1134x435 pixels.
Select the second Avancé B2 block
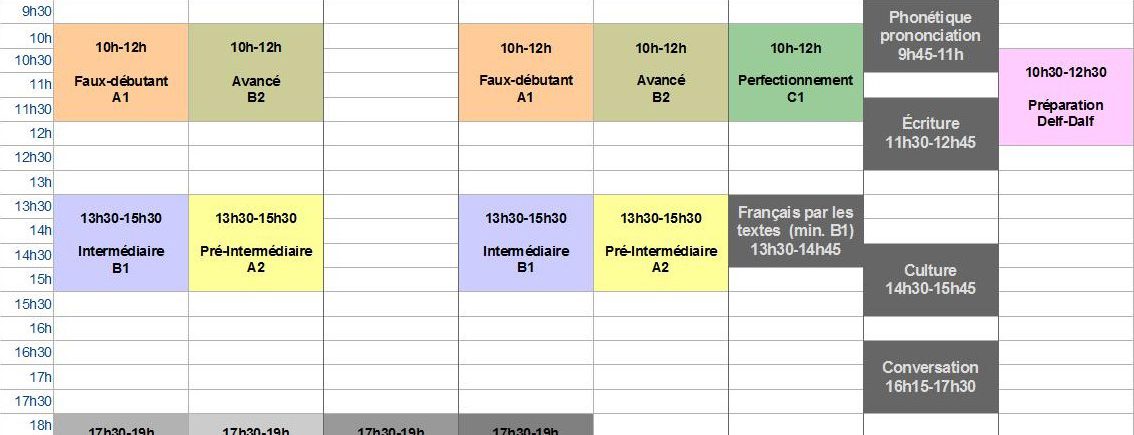pos(661,72)
